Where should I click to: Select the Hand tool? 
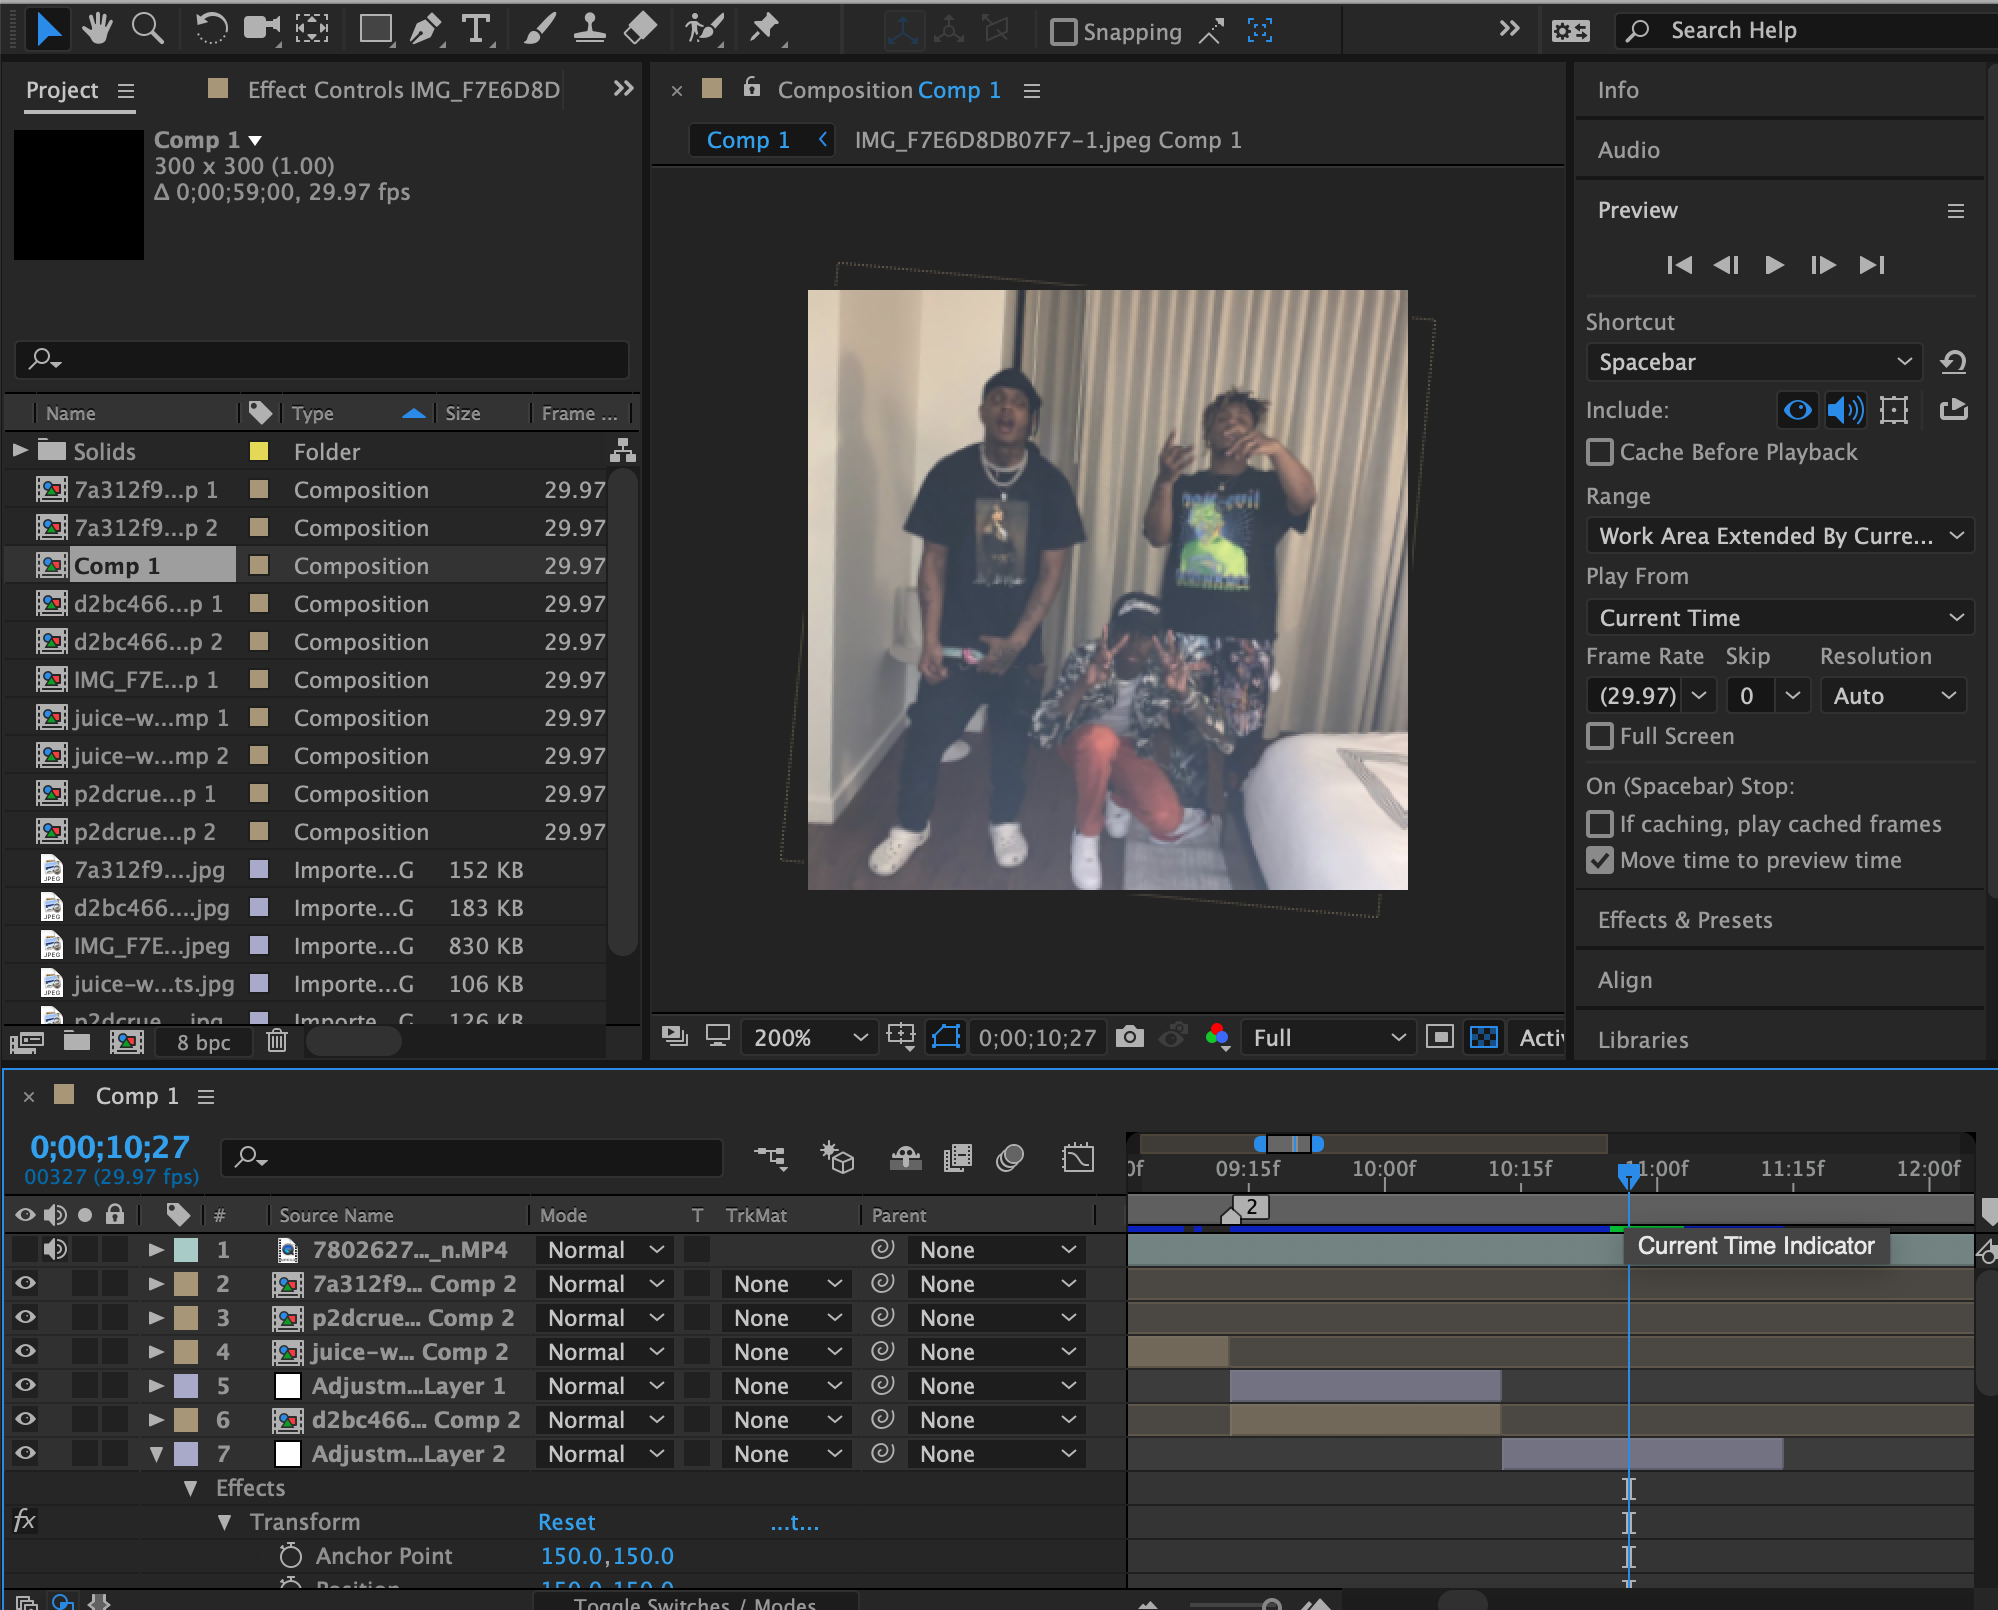97,29
